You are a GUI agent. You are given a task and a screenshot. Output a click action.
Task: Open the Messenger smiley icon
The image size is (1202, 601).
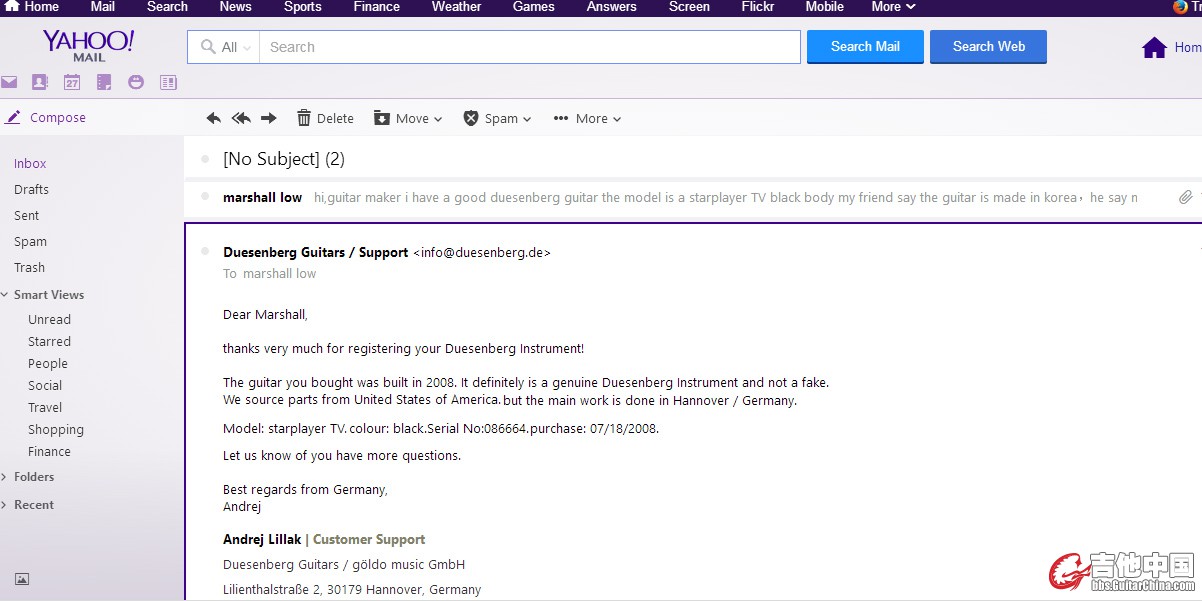click(136, 82)
